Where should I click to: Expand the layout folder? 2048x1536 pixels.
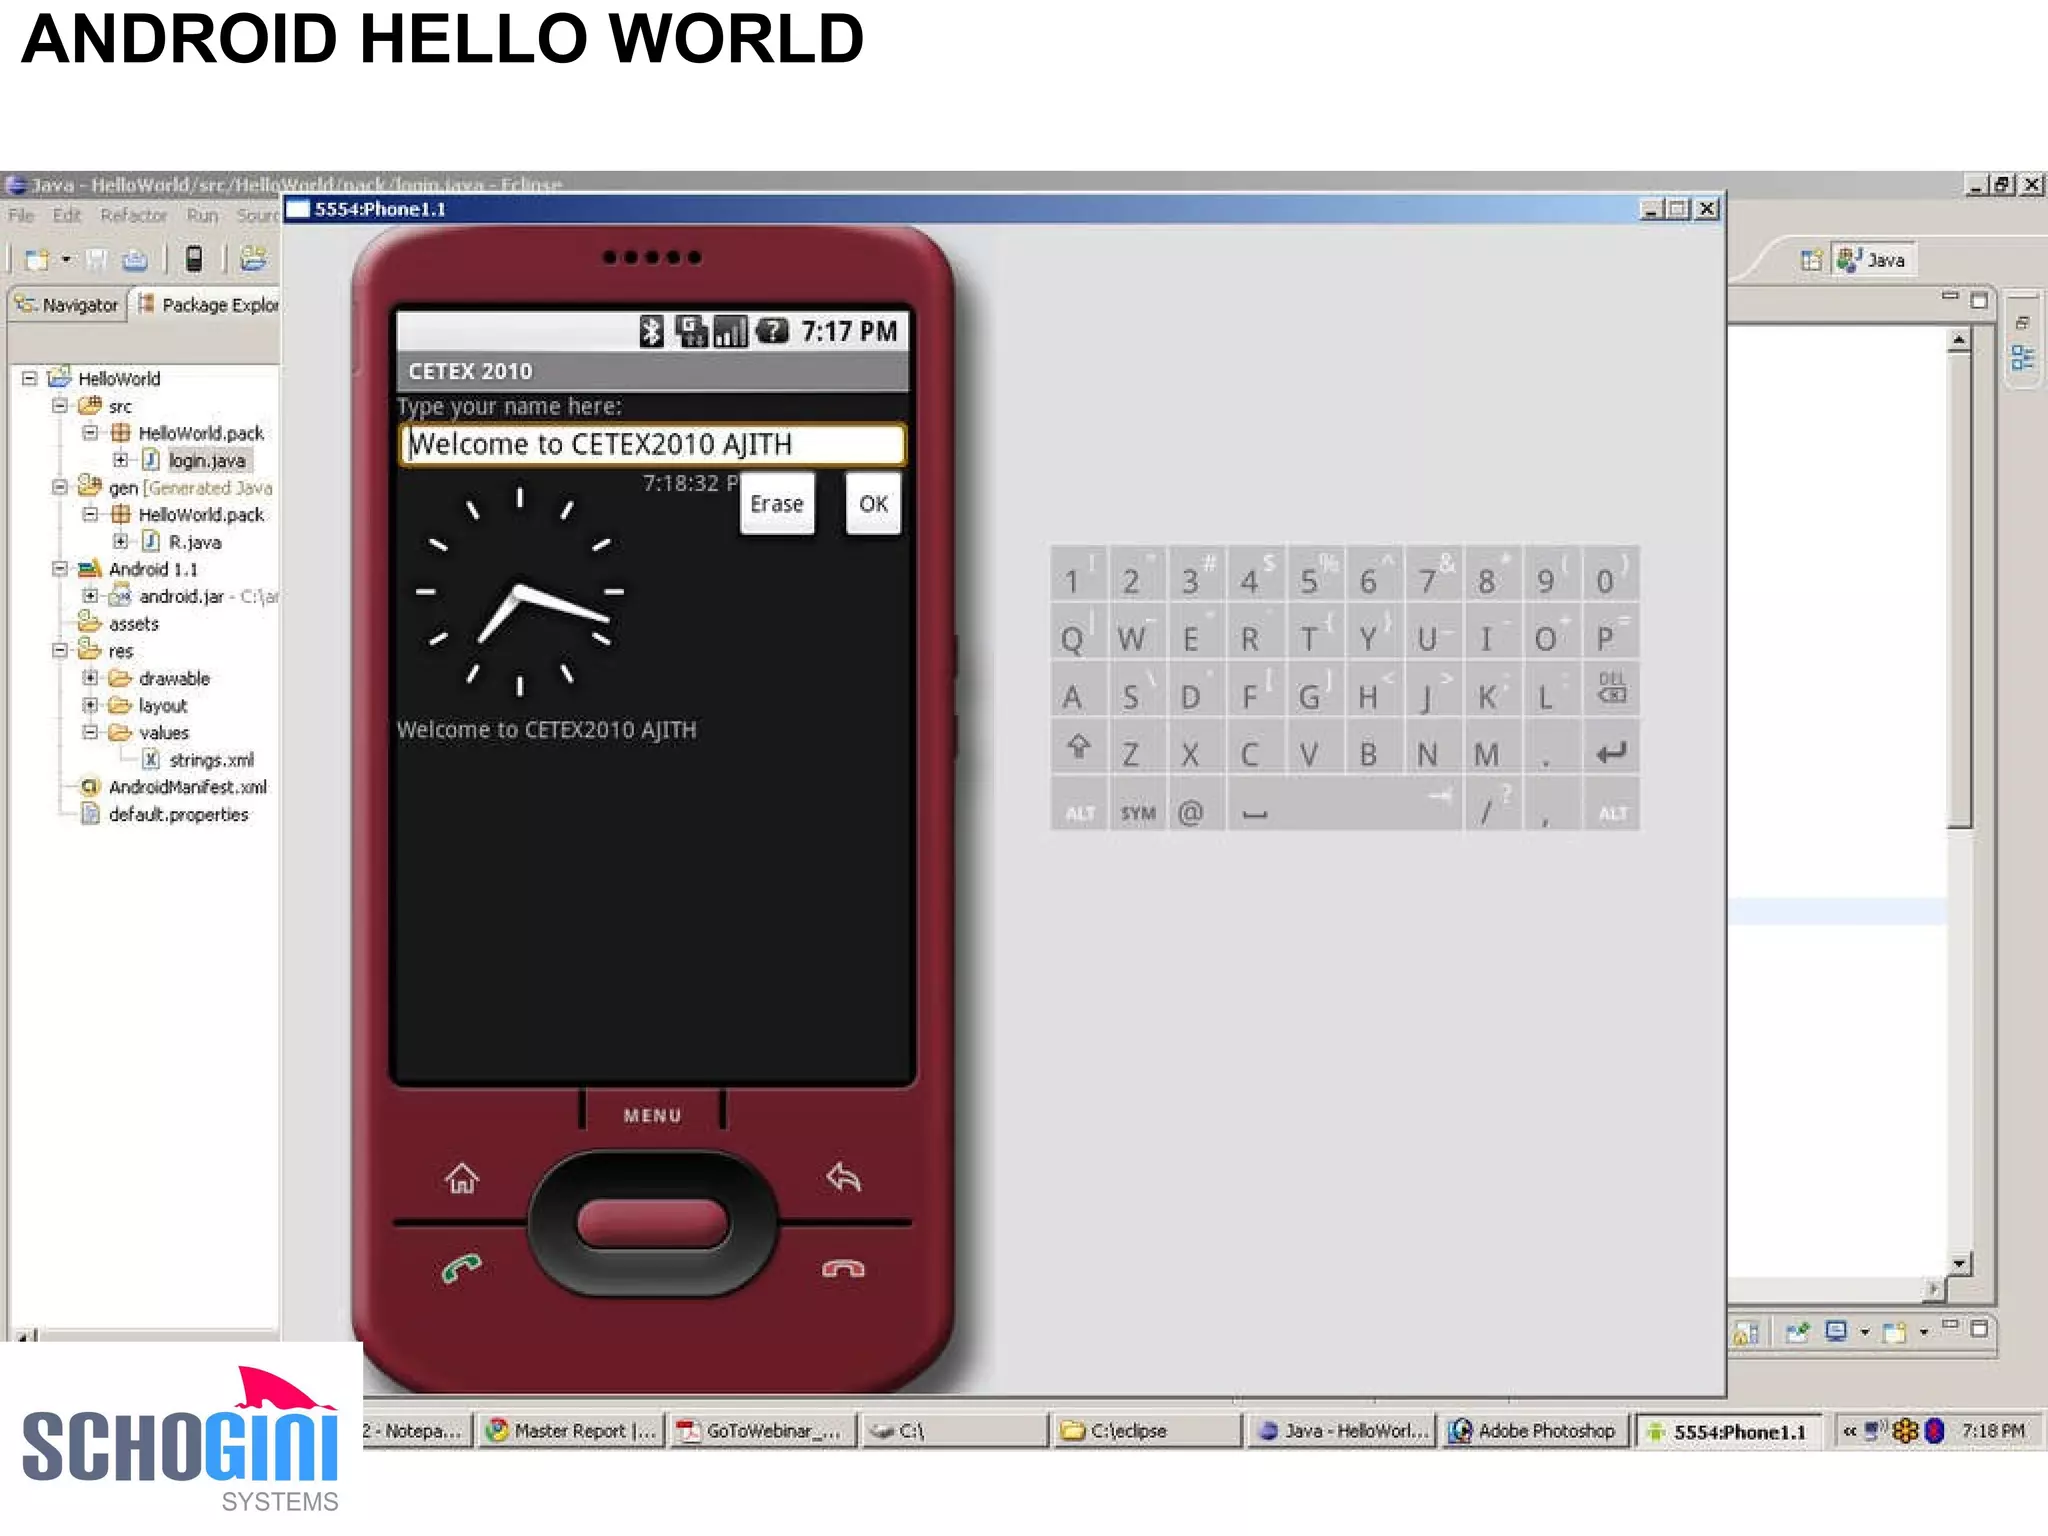90,705
